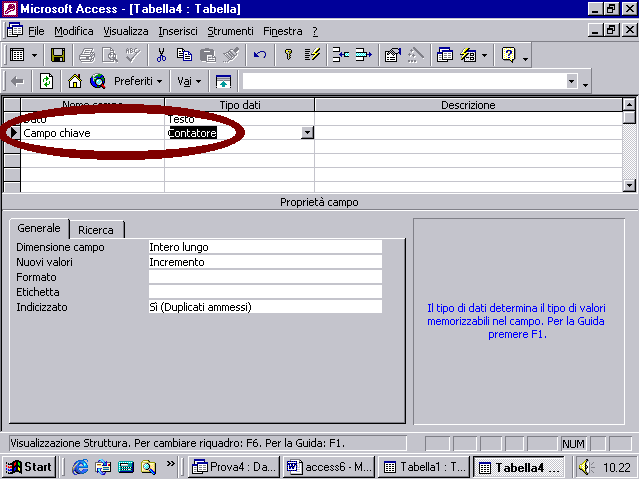Click the Undo arrow icon
The width and height of the screenshot is (639, 479).
260,55
